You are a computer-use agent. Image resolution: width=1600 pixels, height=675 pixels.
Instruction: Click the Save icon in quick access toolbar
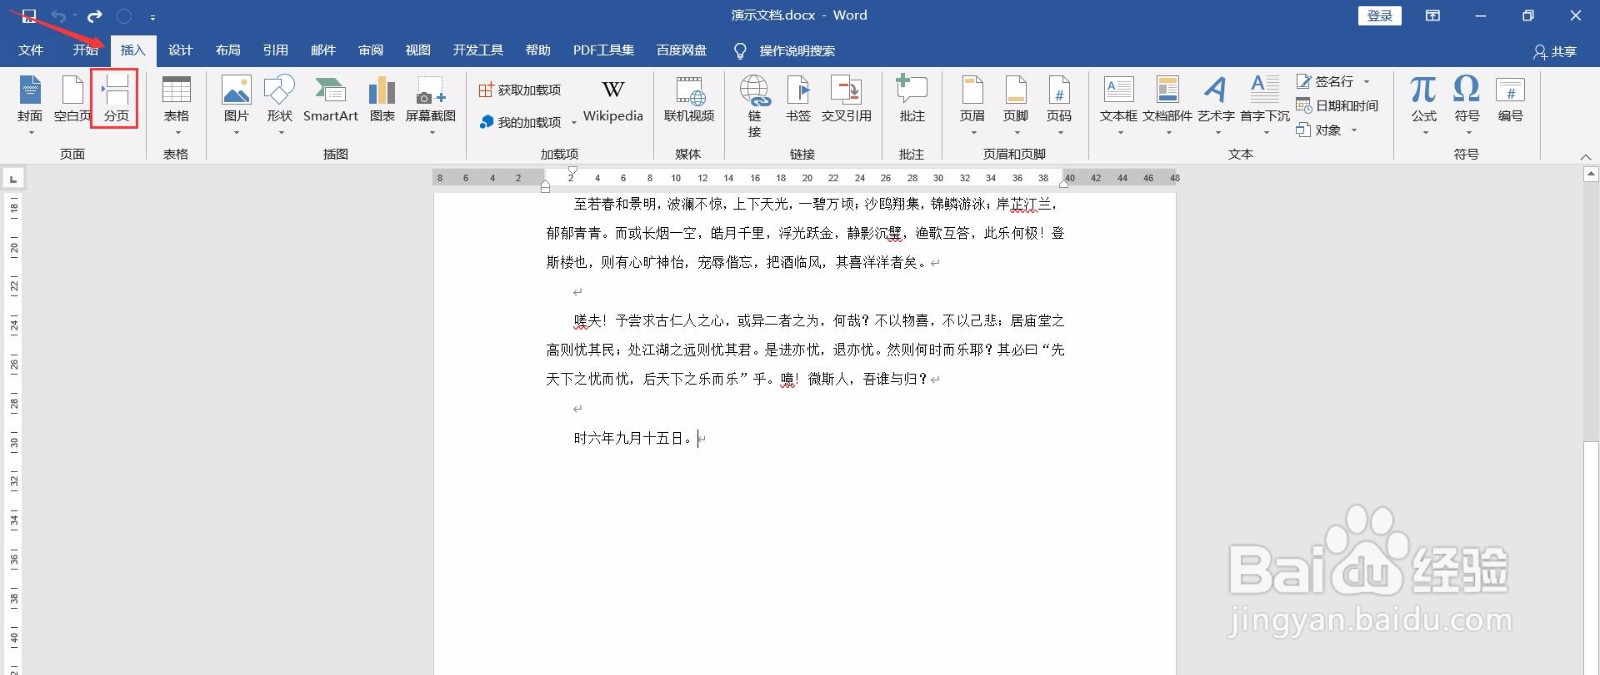point(29,16)
